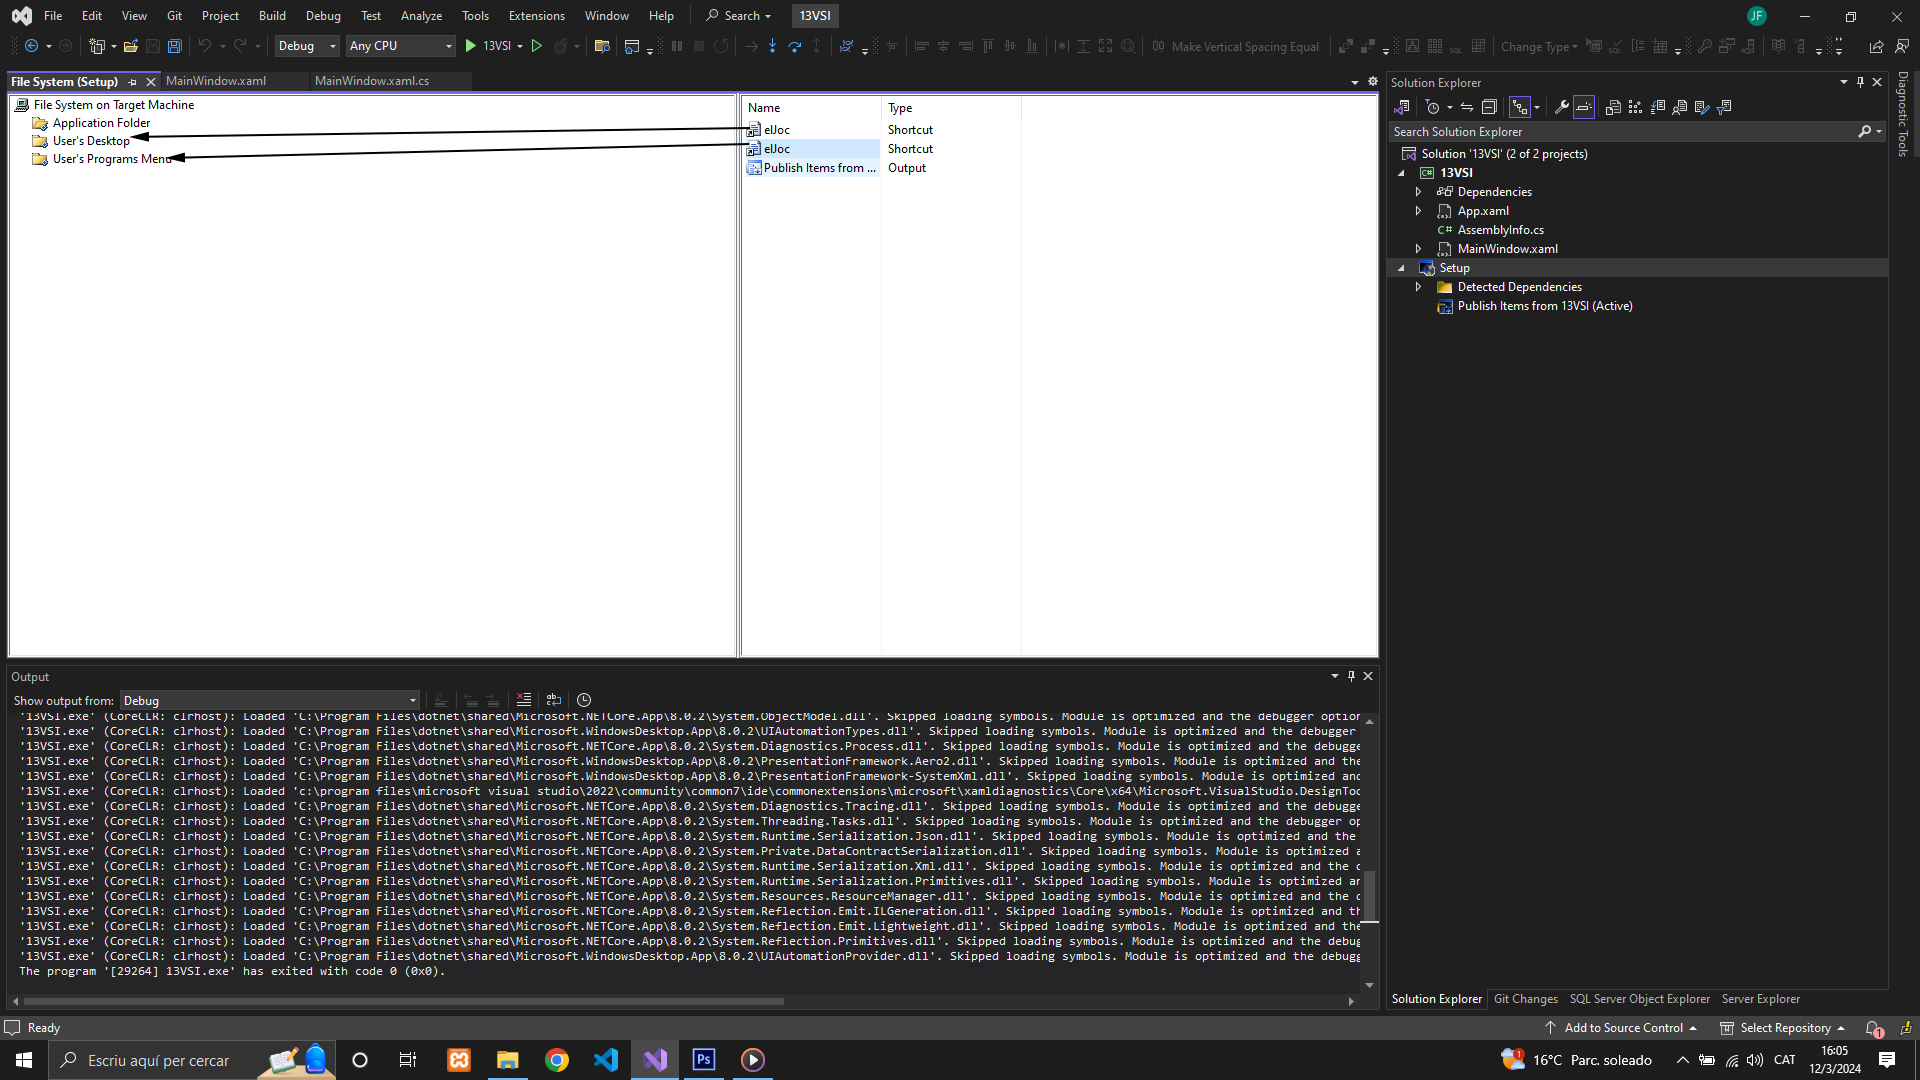1920x1080 pixels.
Task: Click the Step Over debug icon
Action: pos(795,46)
